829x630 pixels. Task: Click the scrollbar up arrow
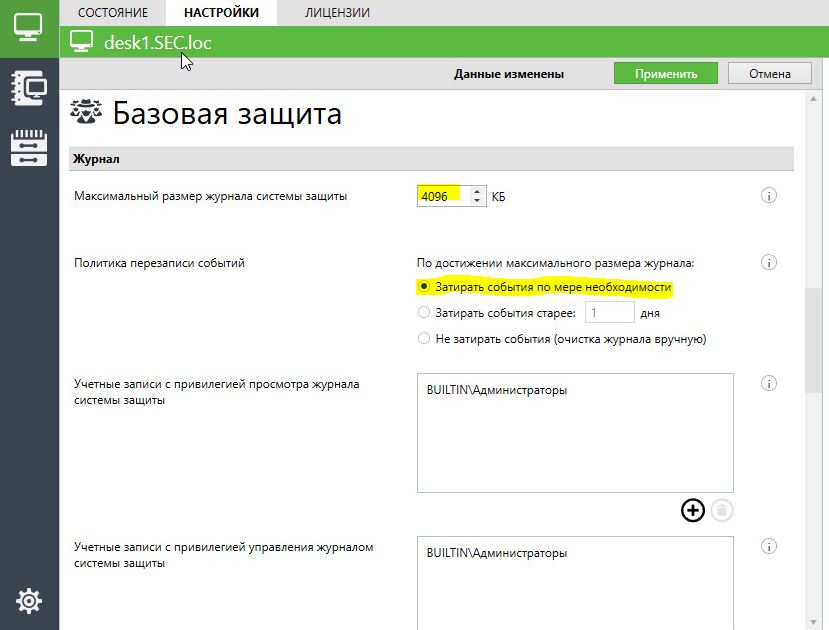[x=813, y=99]
